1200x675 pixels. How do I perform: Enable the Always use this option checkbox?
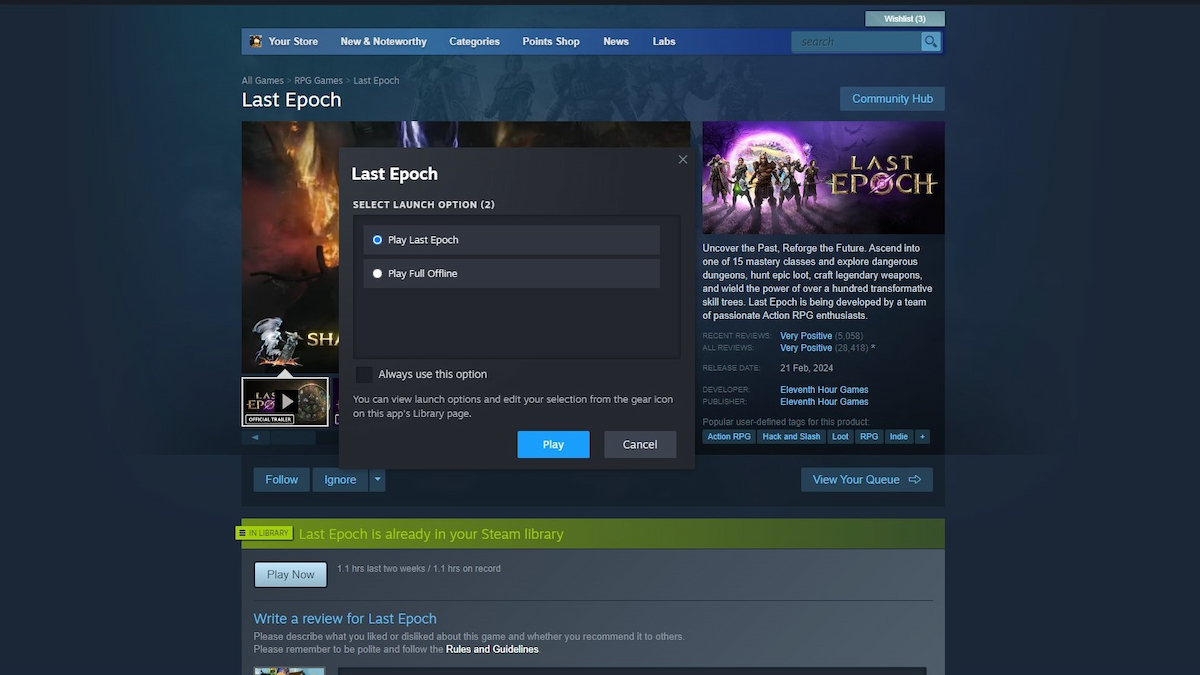coord(364,374)
